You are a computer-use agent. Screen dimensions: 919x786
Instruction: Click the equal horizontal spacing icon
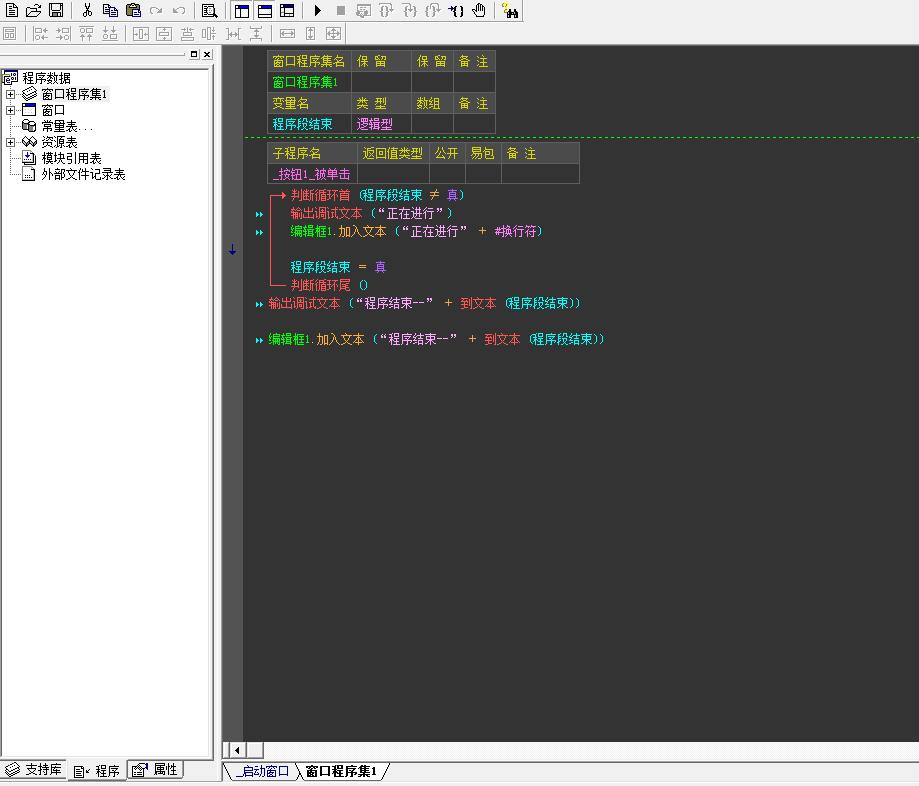(233, 33)
